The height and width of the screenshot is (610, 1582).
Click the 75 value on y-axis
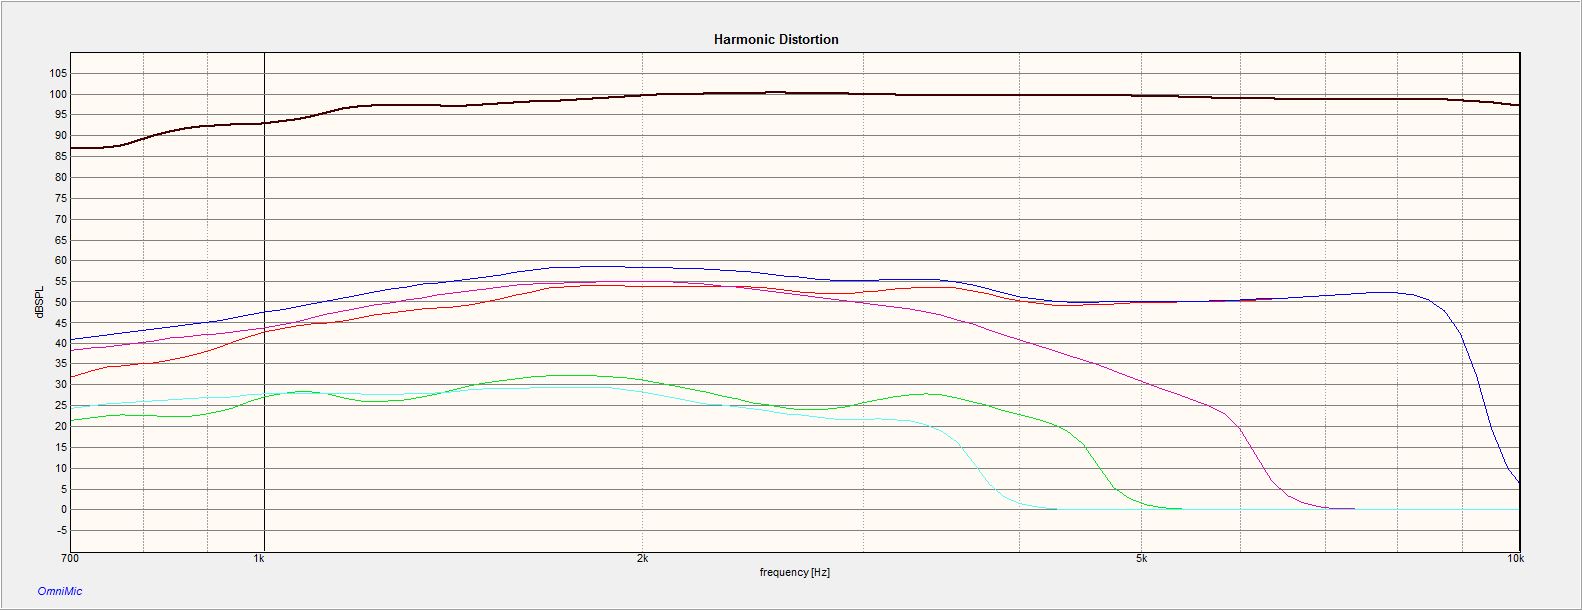[61, 198]
